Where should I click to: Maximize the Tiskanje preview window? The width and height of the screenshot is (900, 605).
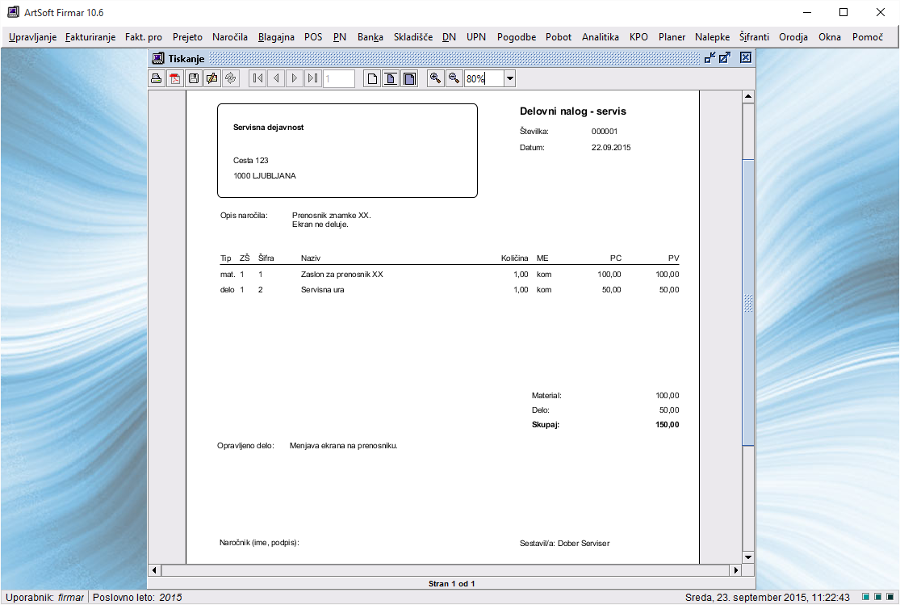(724, 58)
